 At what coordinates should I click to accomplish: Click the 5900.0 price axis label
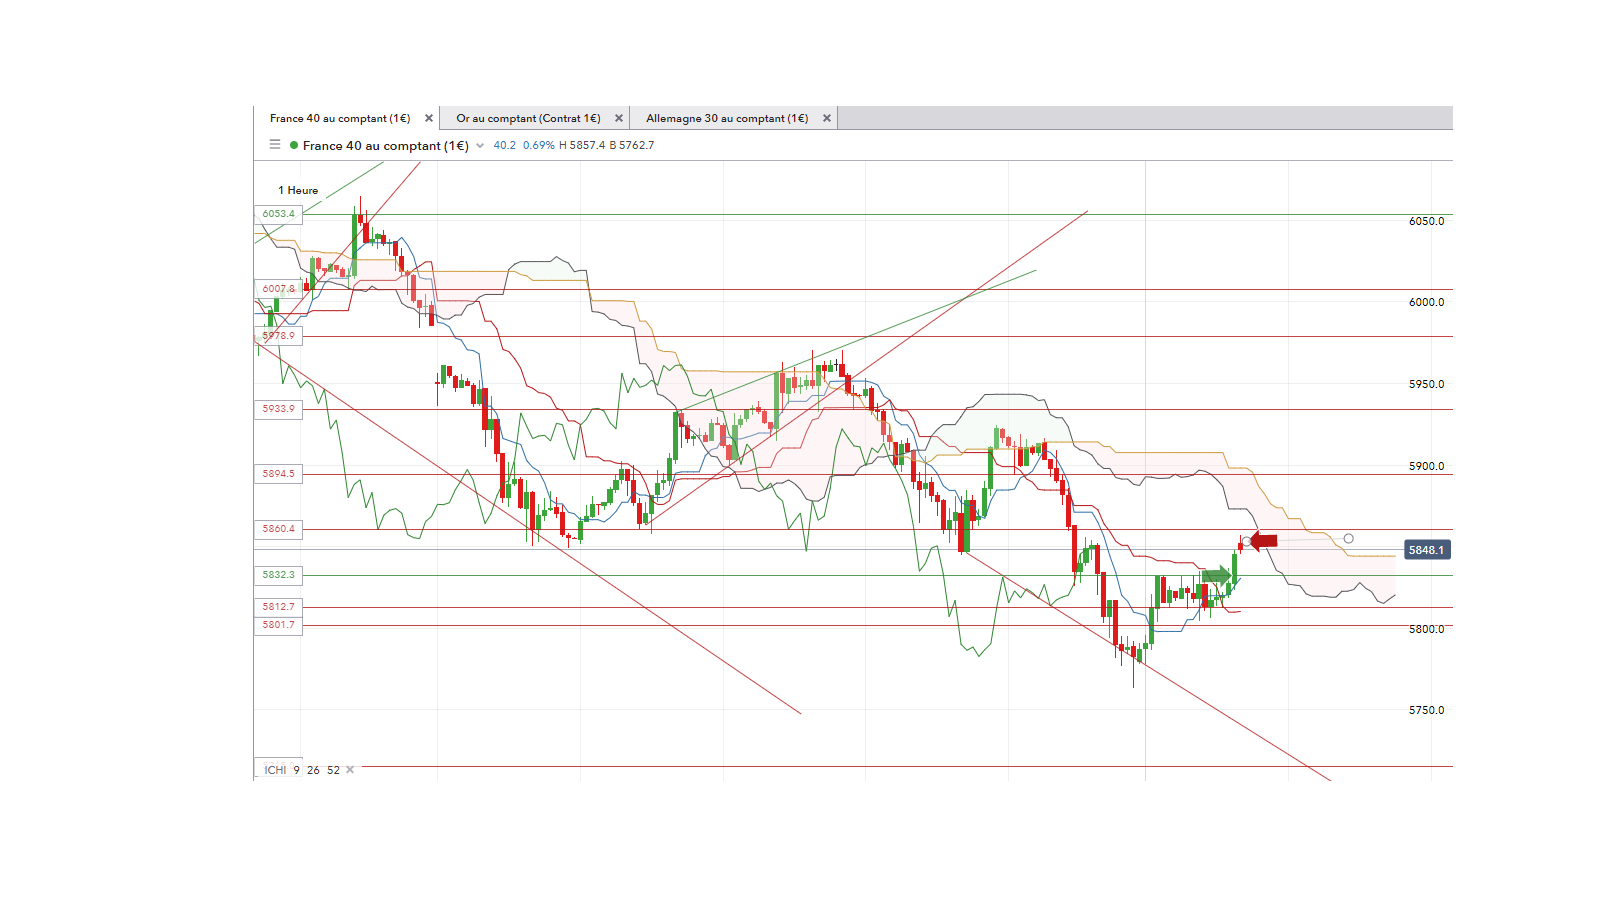(x=1427, y=466)
